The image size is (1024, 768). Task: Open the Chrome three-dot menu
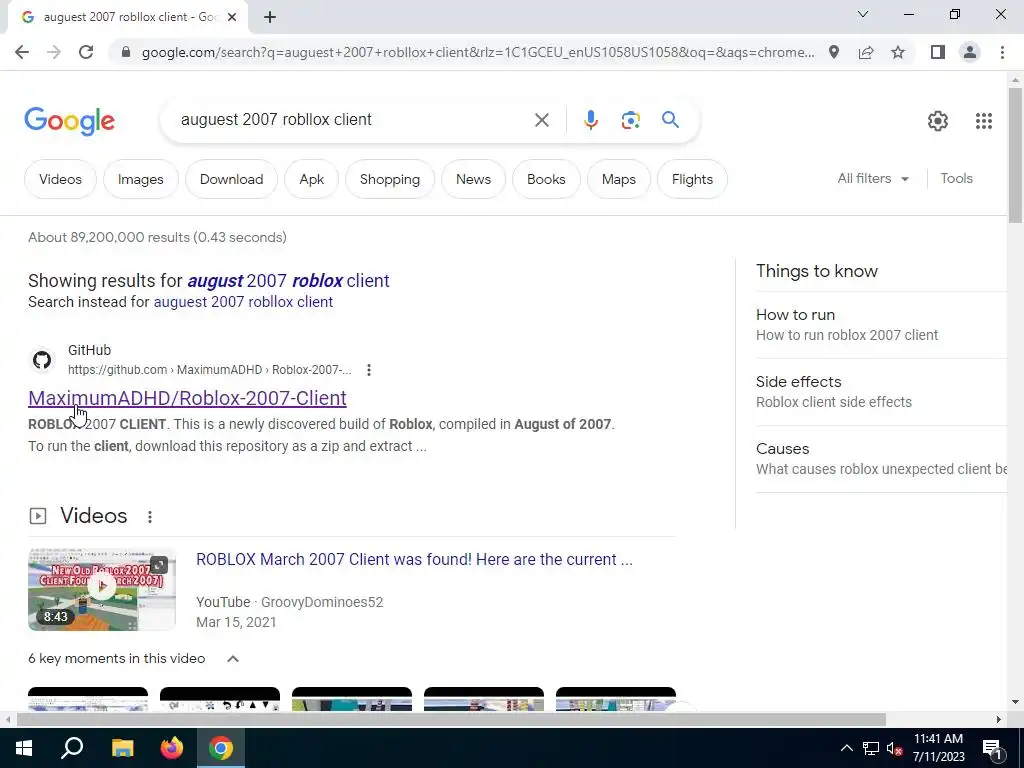pos(1002,52)
